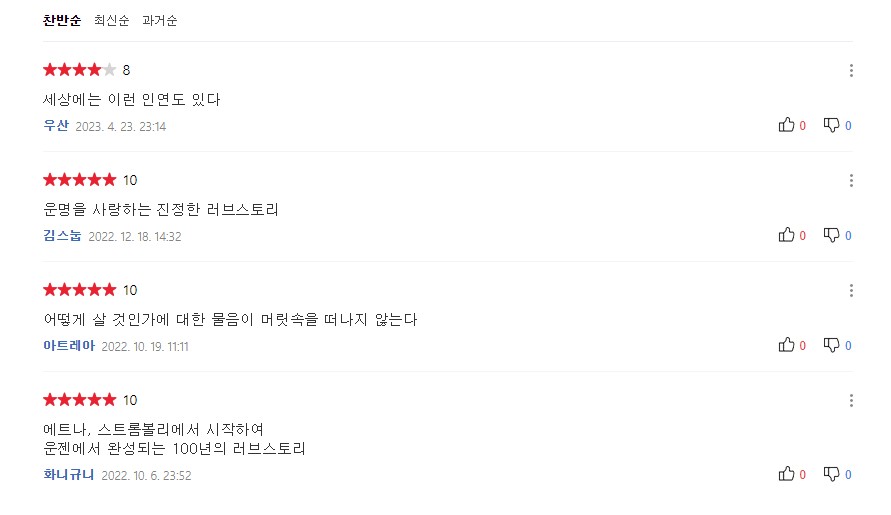This screenshot has width=891, height=515.
Task: Open the profile of user 아트레아
Action: tap(69, 346)
